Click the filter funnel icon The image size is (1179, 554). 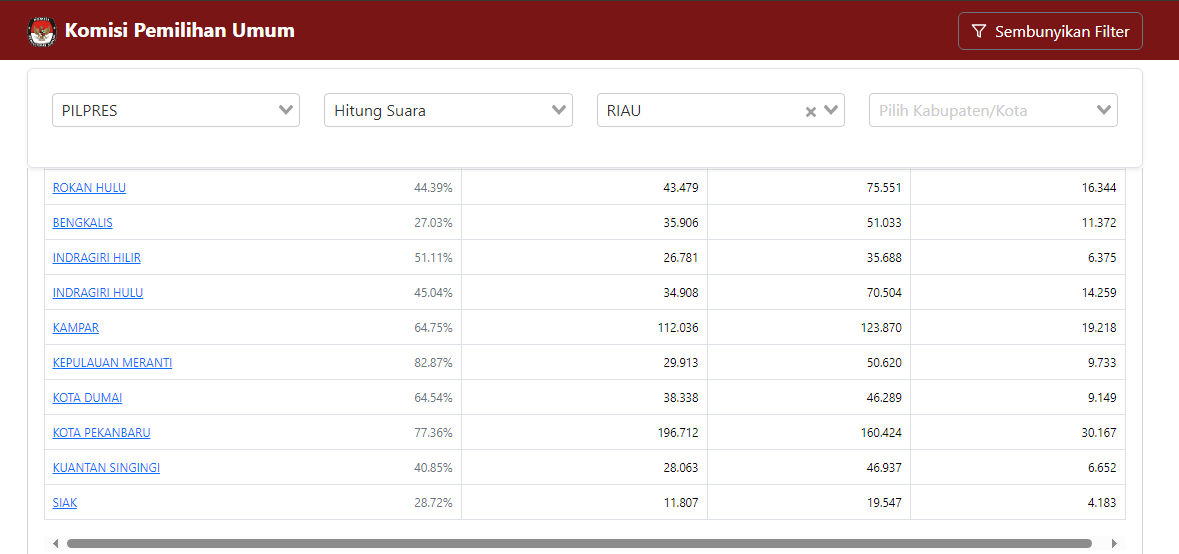(x=978, y=31)
